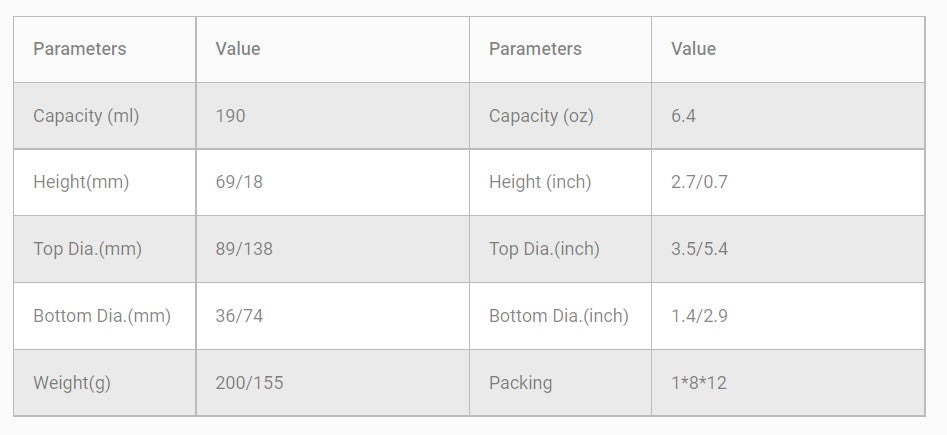
Task: Select the 6.4 ounce value
Action: pyautogui.click(x=683, y=116)
